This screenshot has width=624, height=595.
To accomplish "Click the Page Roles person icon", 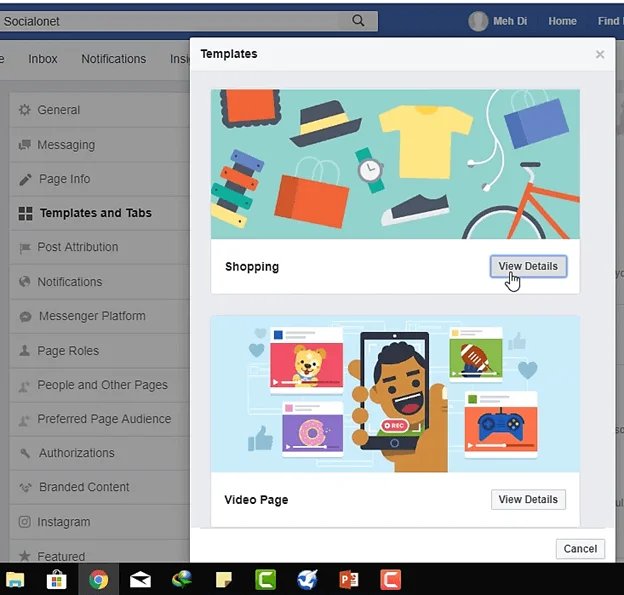I will [x=25, y=351].
